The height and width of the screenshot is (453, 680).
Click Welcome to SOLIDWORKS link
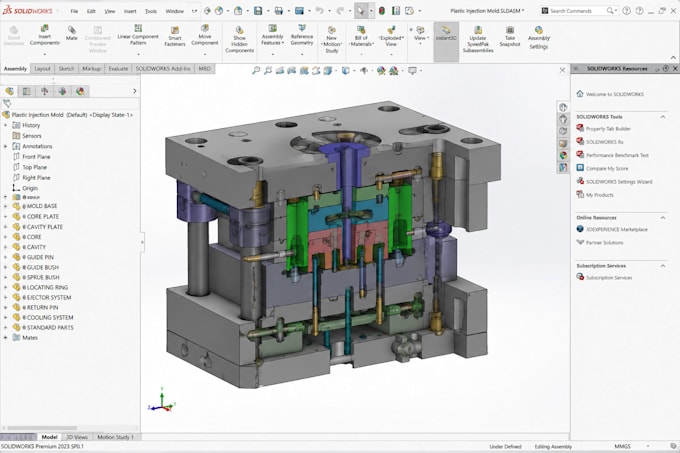[615, 94]
